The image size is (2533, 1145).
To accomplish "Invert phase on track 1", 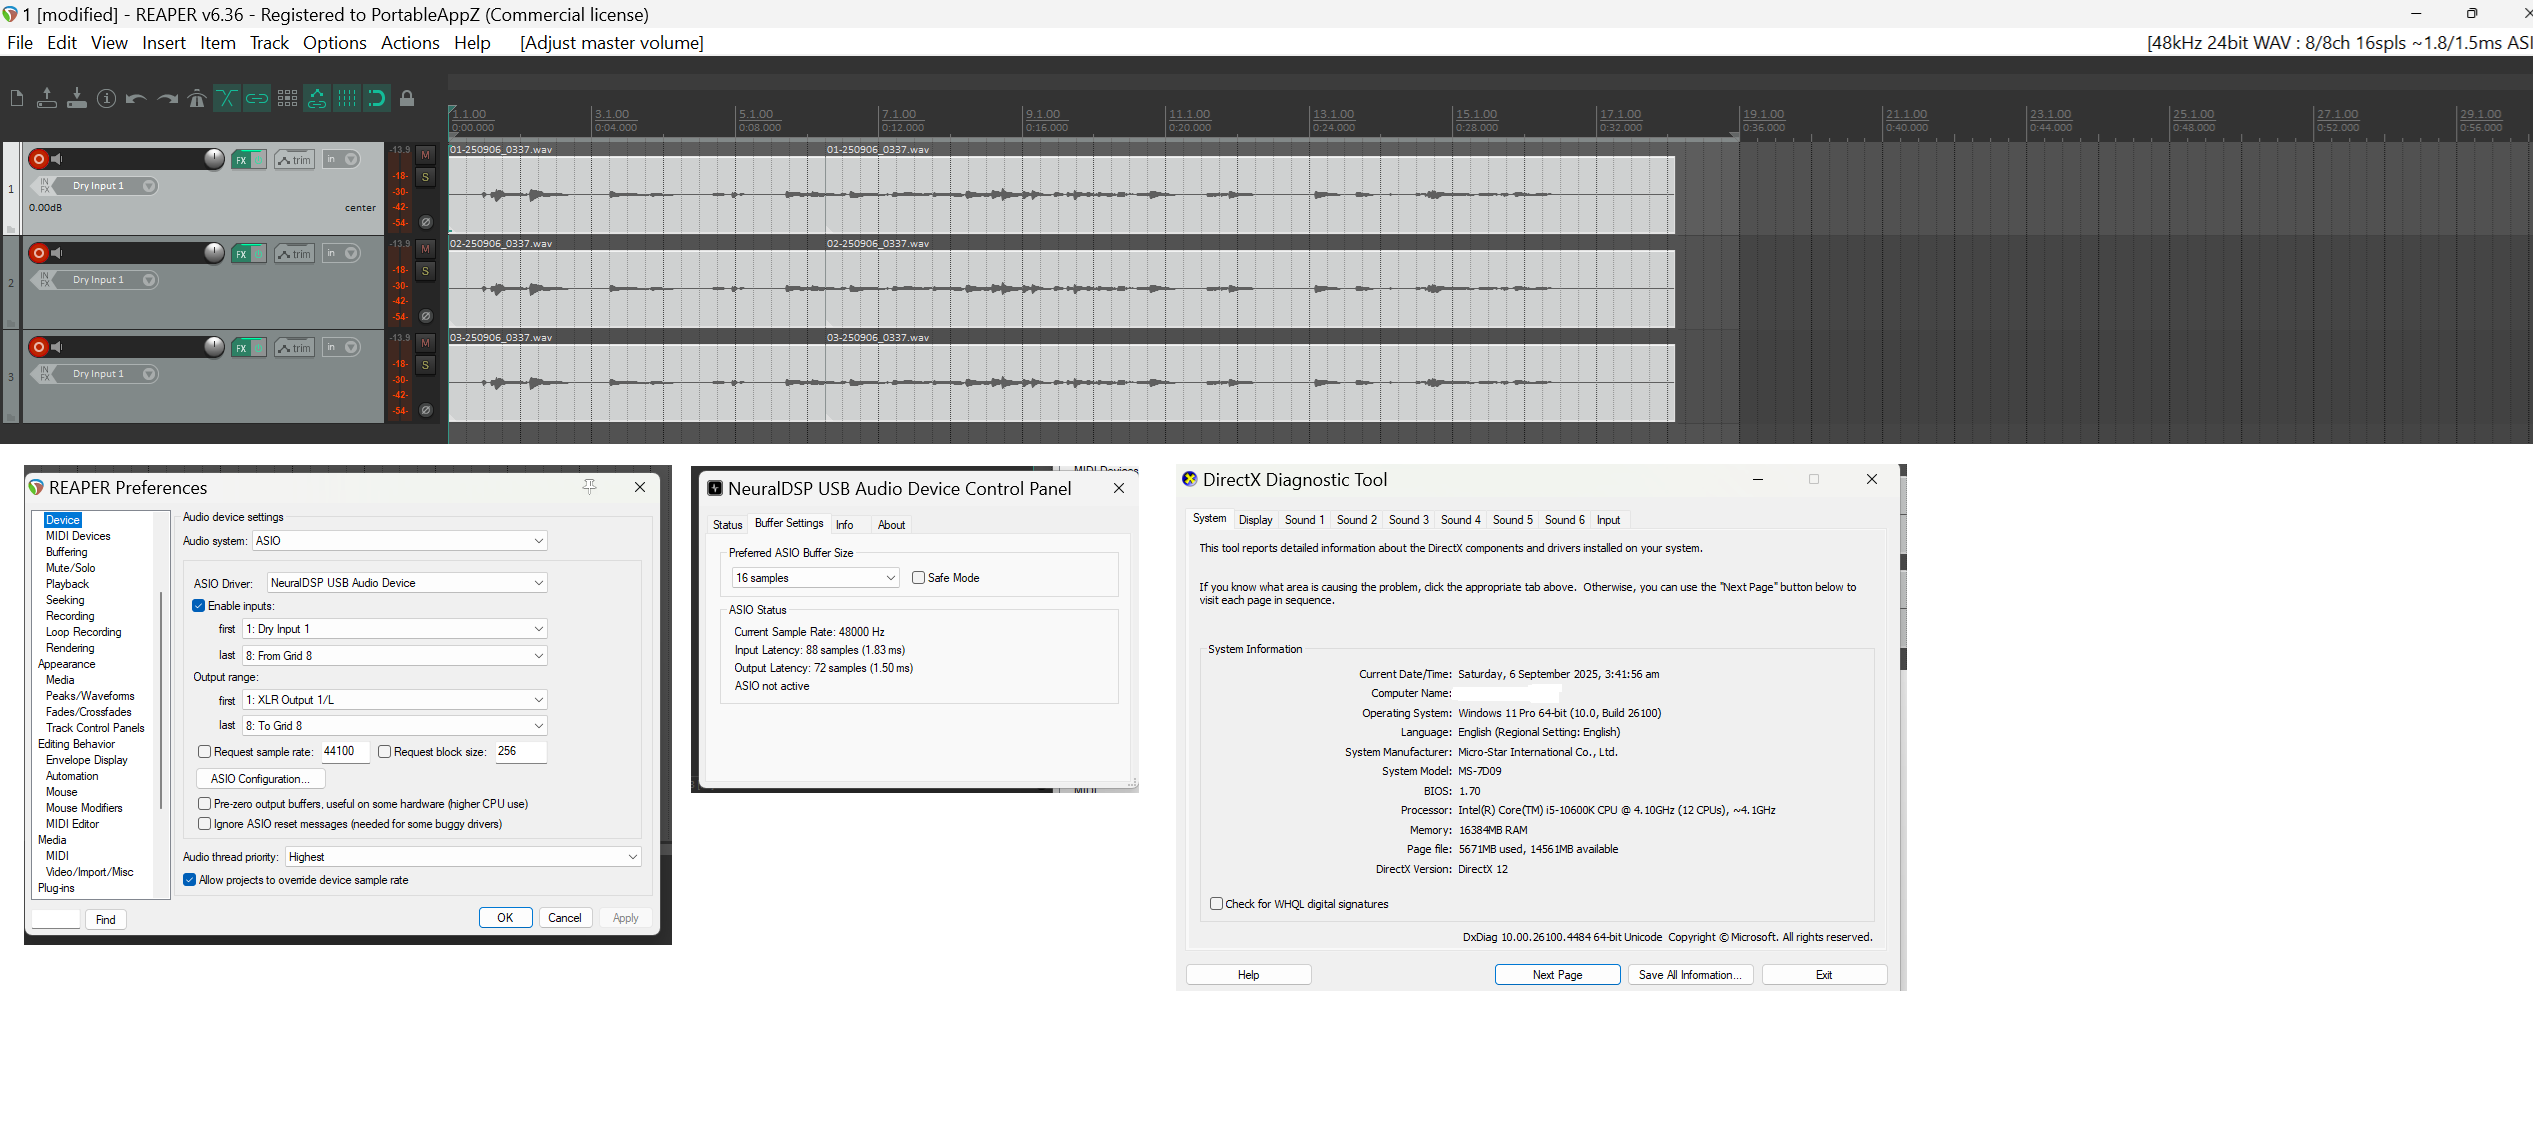I will (x=425, y=222).
